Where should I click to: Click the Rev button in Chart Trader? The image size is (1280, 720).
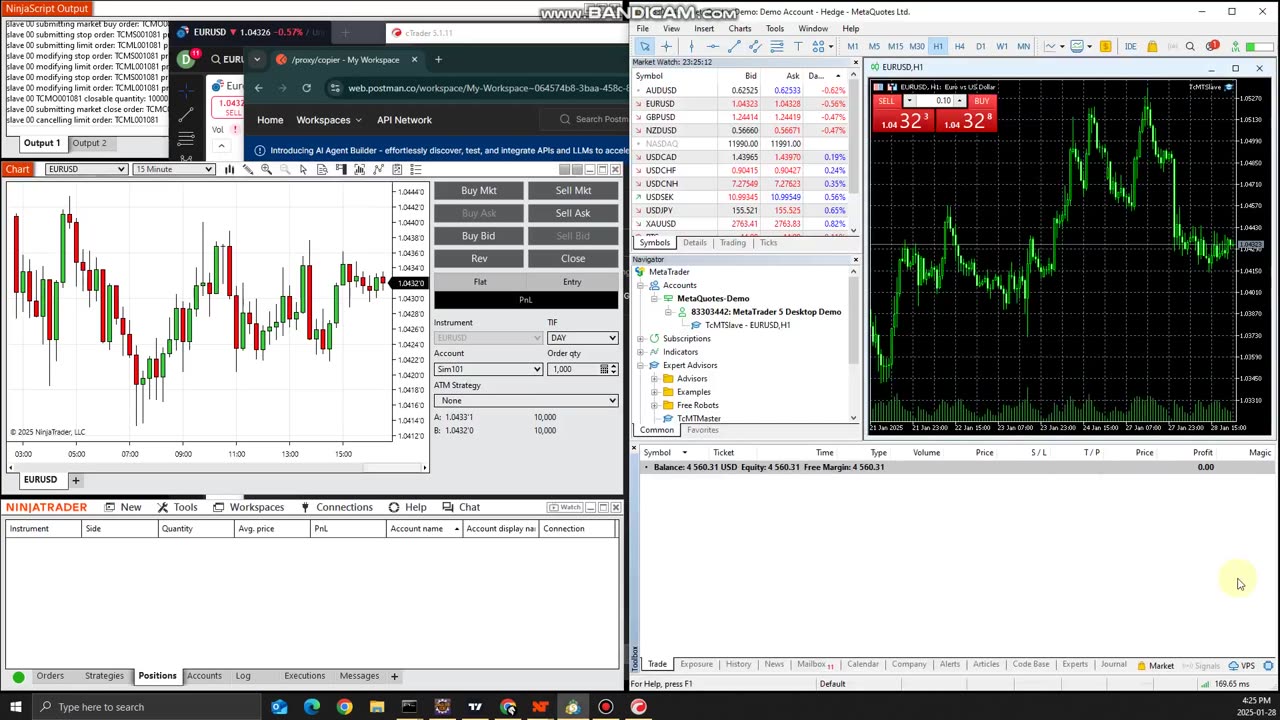click(x=479, y=258)
